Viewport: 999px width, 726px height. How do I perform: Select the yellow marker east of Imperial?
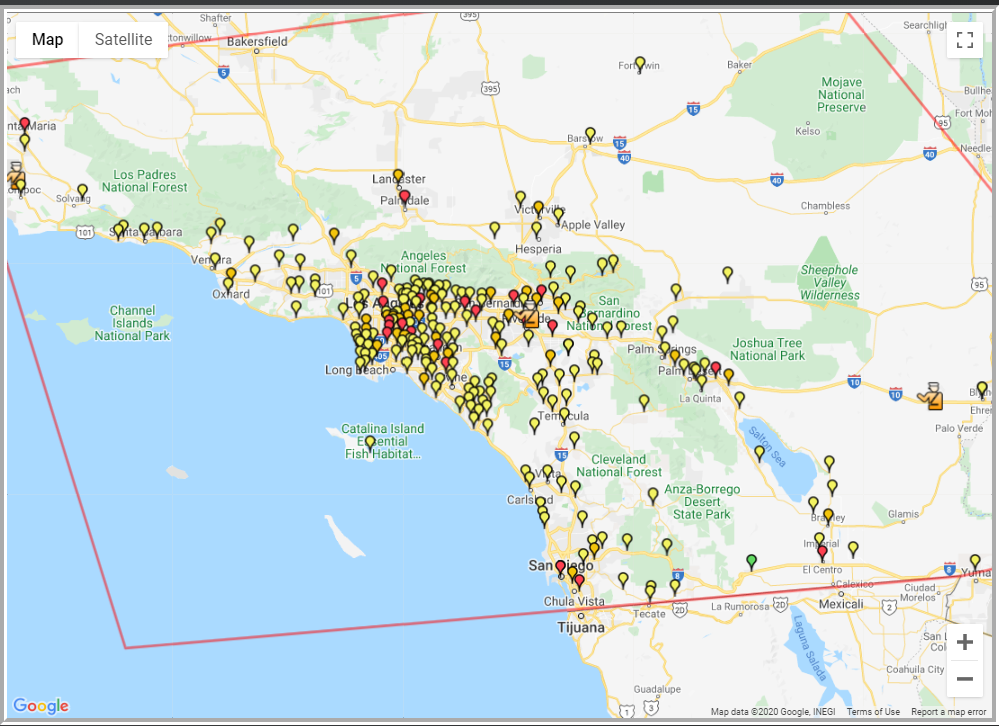853,550
